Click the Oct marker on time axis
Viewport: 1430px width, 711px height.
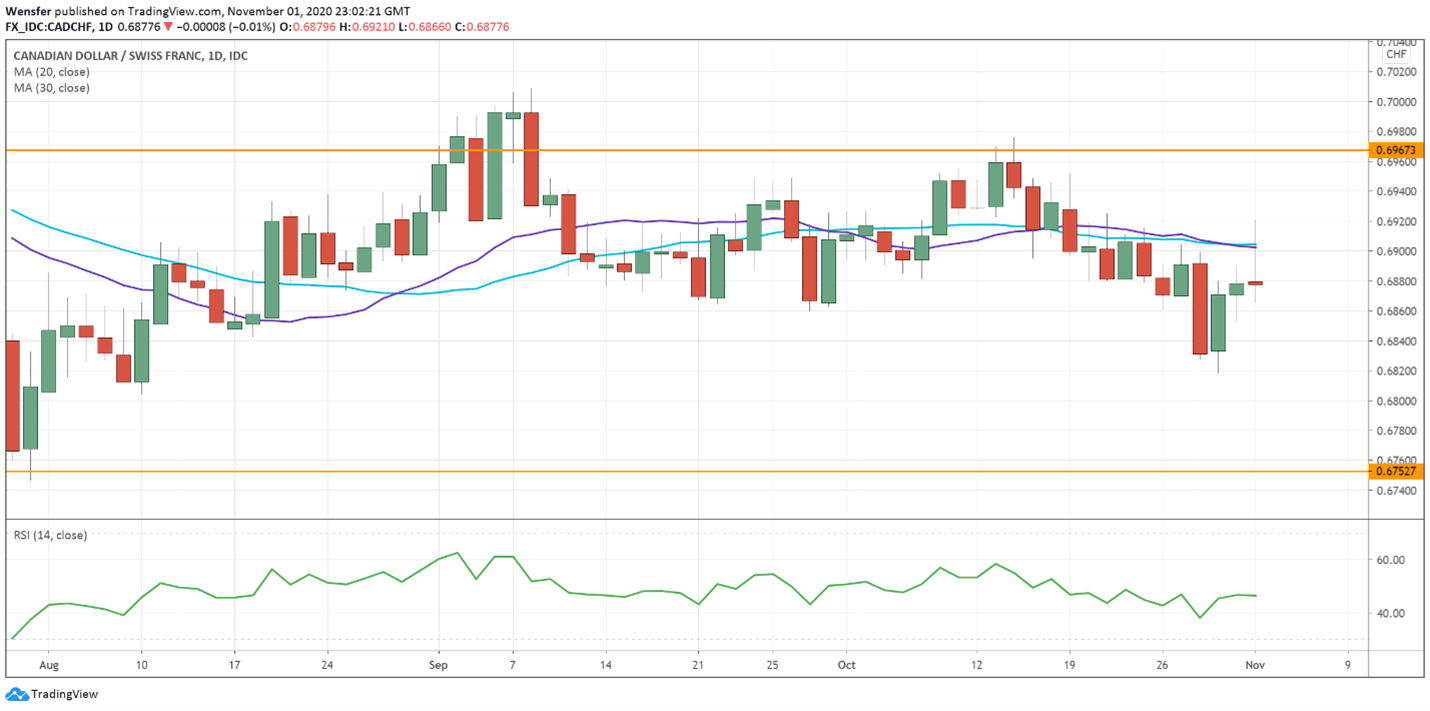[x=847, y=664]
